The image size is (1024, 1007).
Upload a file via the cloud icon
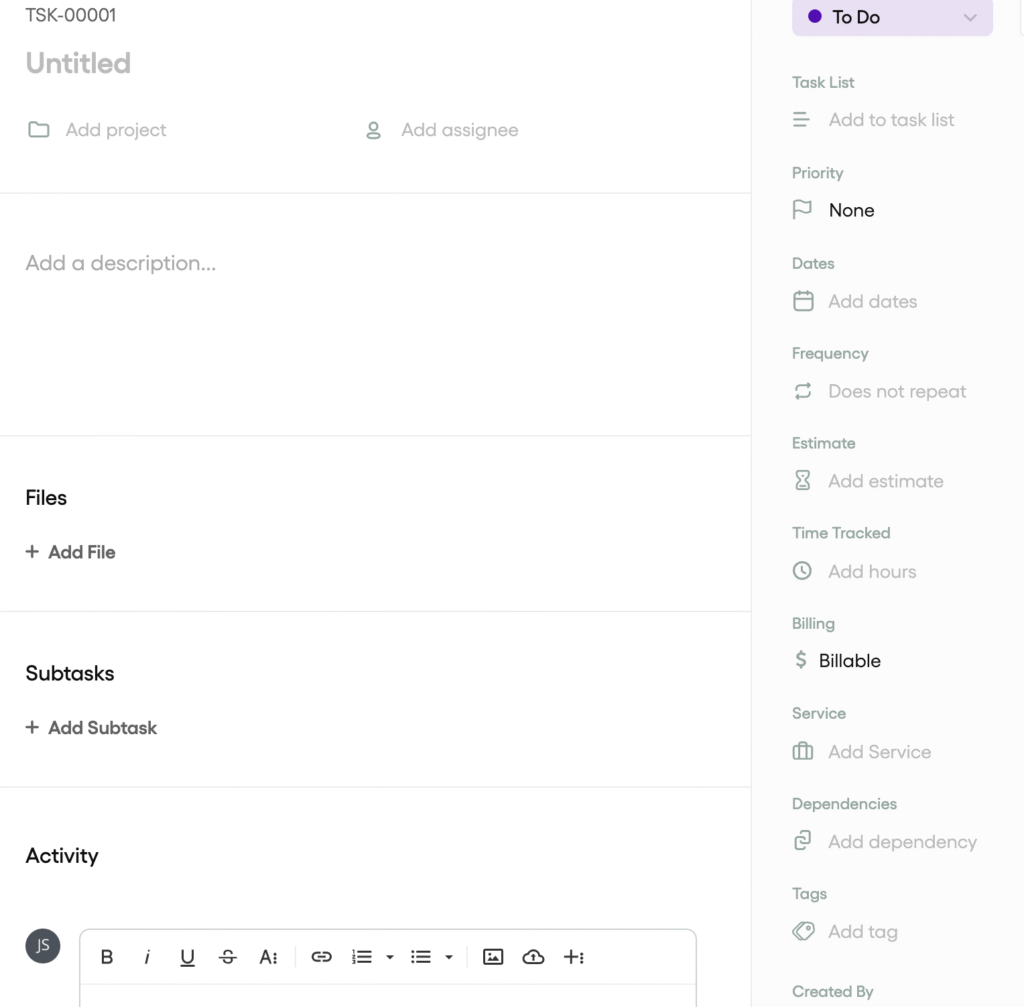pyautogui.click(x=534, y=957)
